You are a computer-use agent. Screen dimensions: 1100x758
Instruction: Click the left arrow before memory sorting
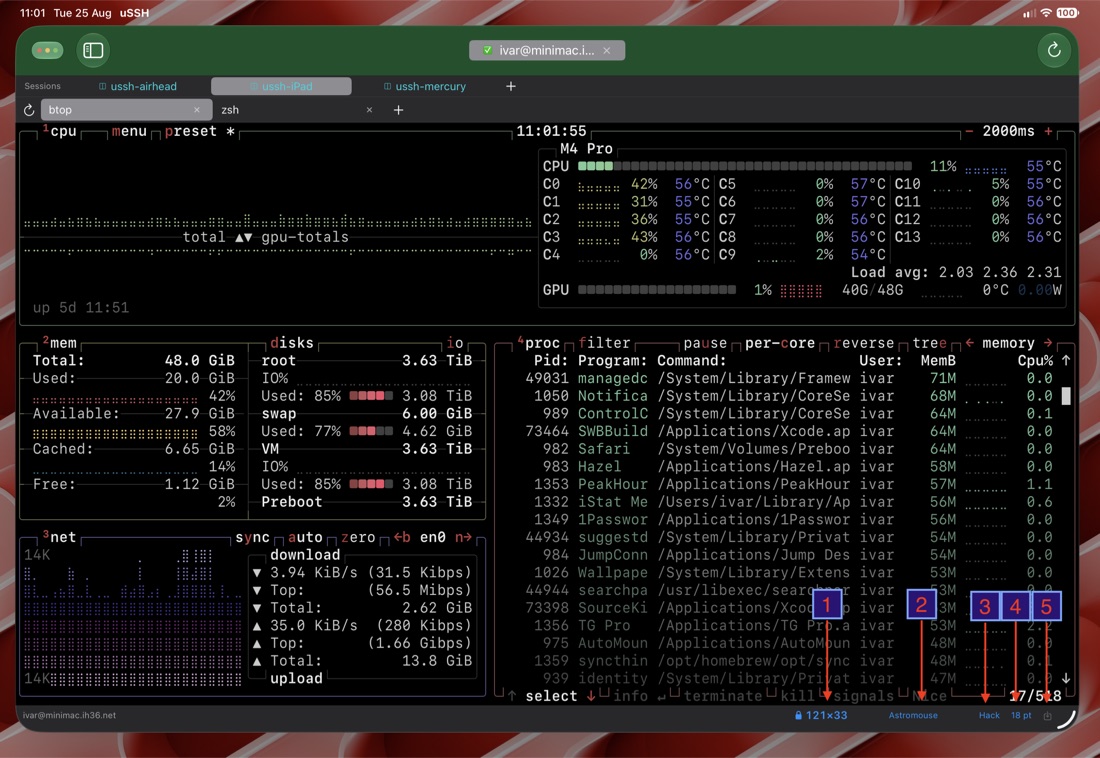[969, 343]
